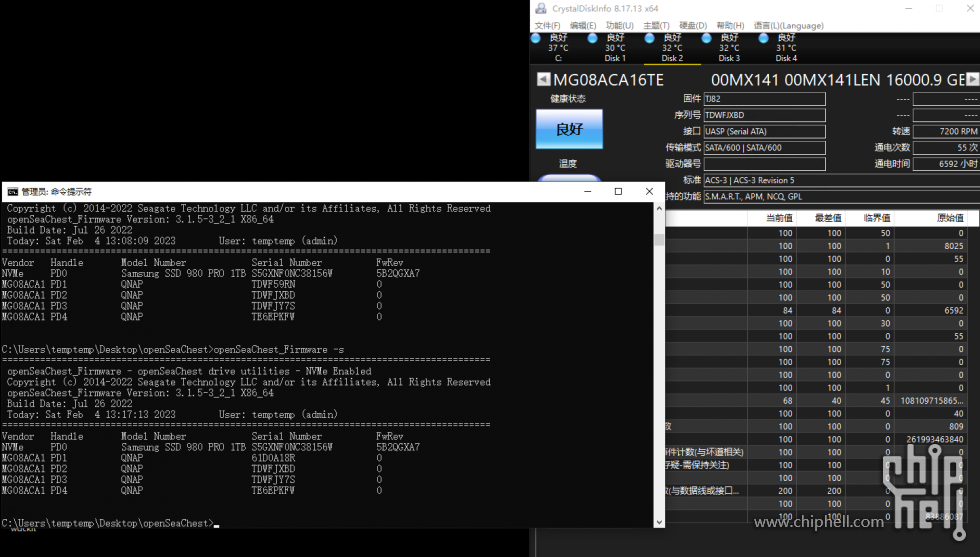The width and height of the screenshot is (980, 557).
Task: Open the 功能(U) menu
Action: click(619, 26)
